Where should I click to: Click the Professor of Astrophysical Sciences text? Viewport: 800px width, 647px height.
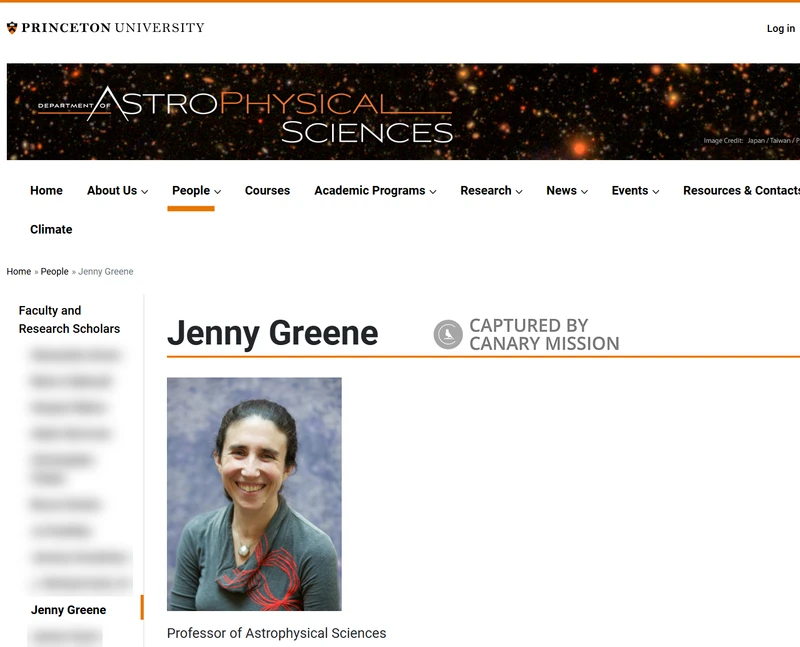277,633
